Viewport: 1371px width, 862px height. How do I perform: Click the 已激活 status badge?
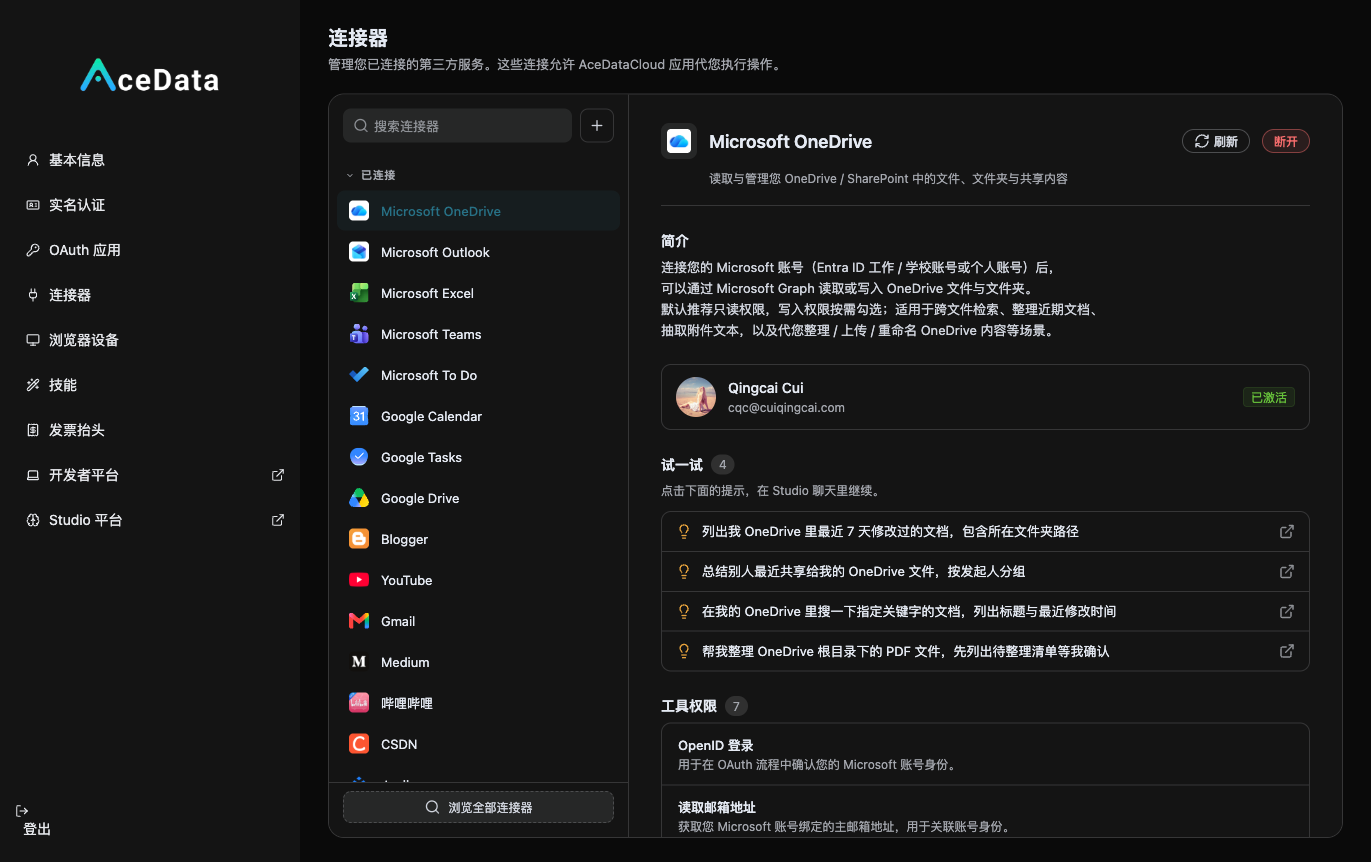[x=1269, y=397]
